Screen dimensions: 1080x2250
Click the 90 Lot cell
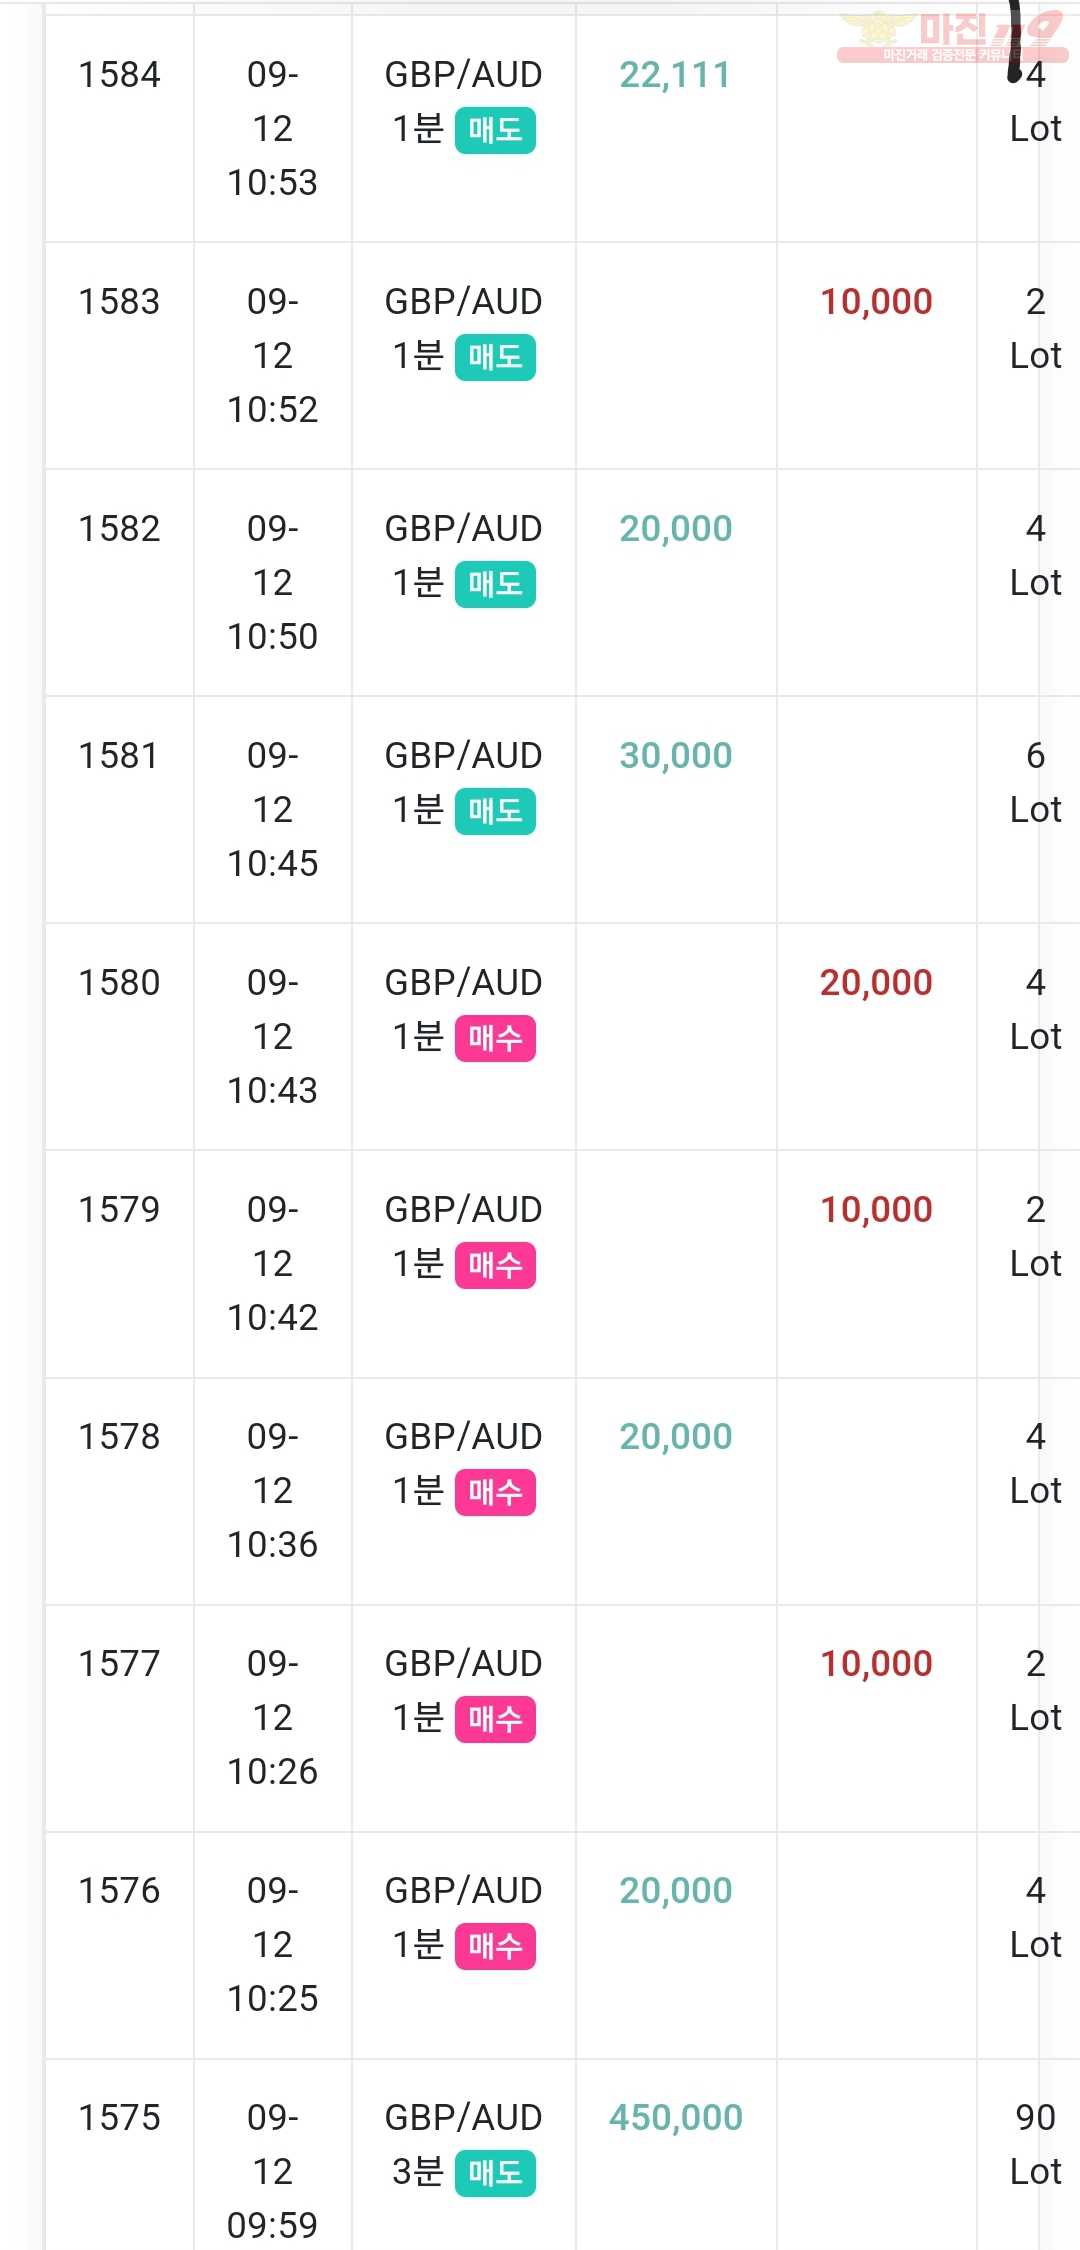(1035, 2145)
